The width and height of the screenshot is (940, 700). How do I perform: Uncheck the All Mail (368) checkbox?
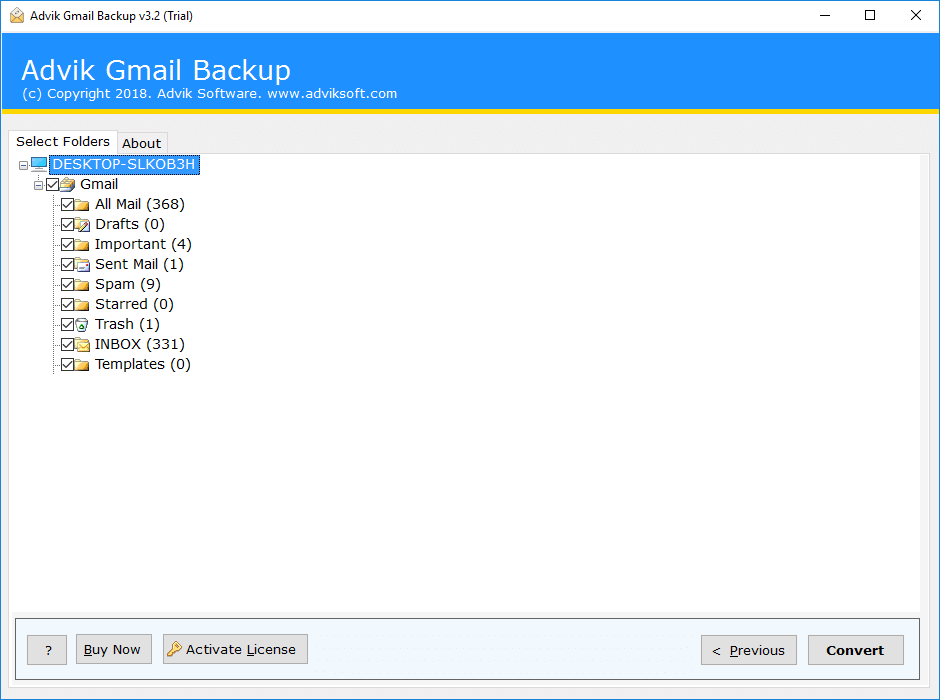(x=67, y=204)
